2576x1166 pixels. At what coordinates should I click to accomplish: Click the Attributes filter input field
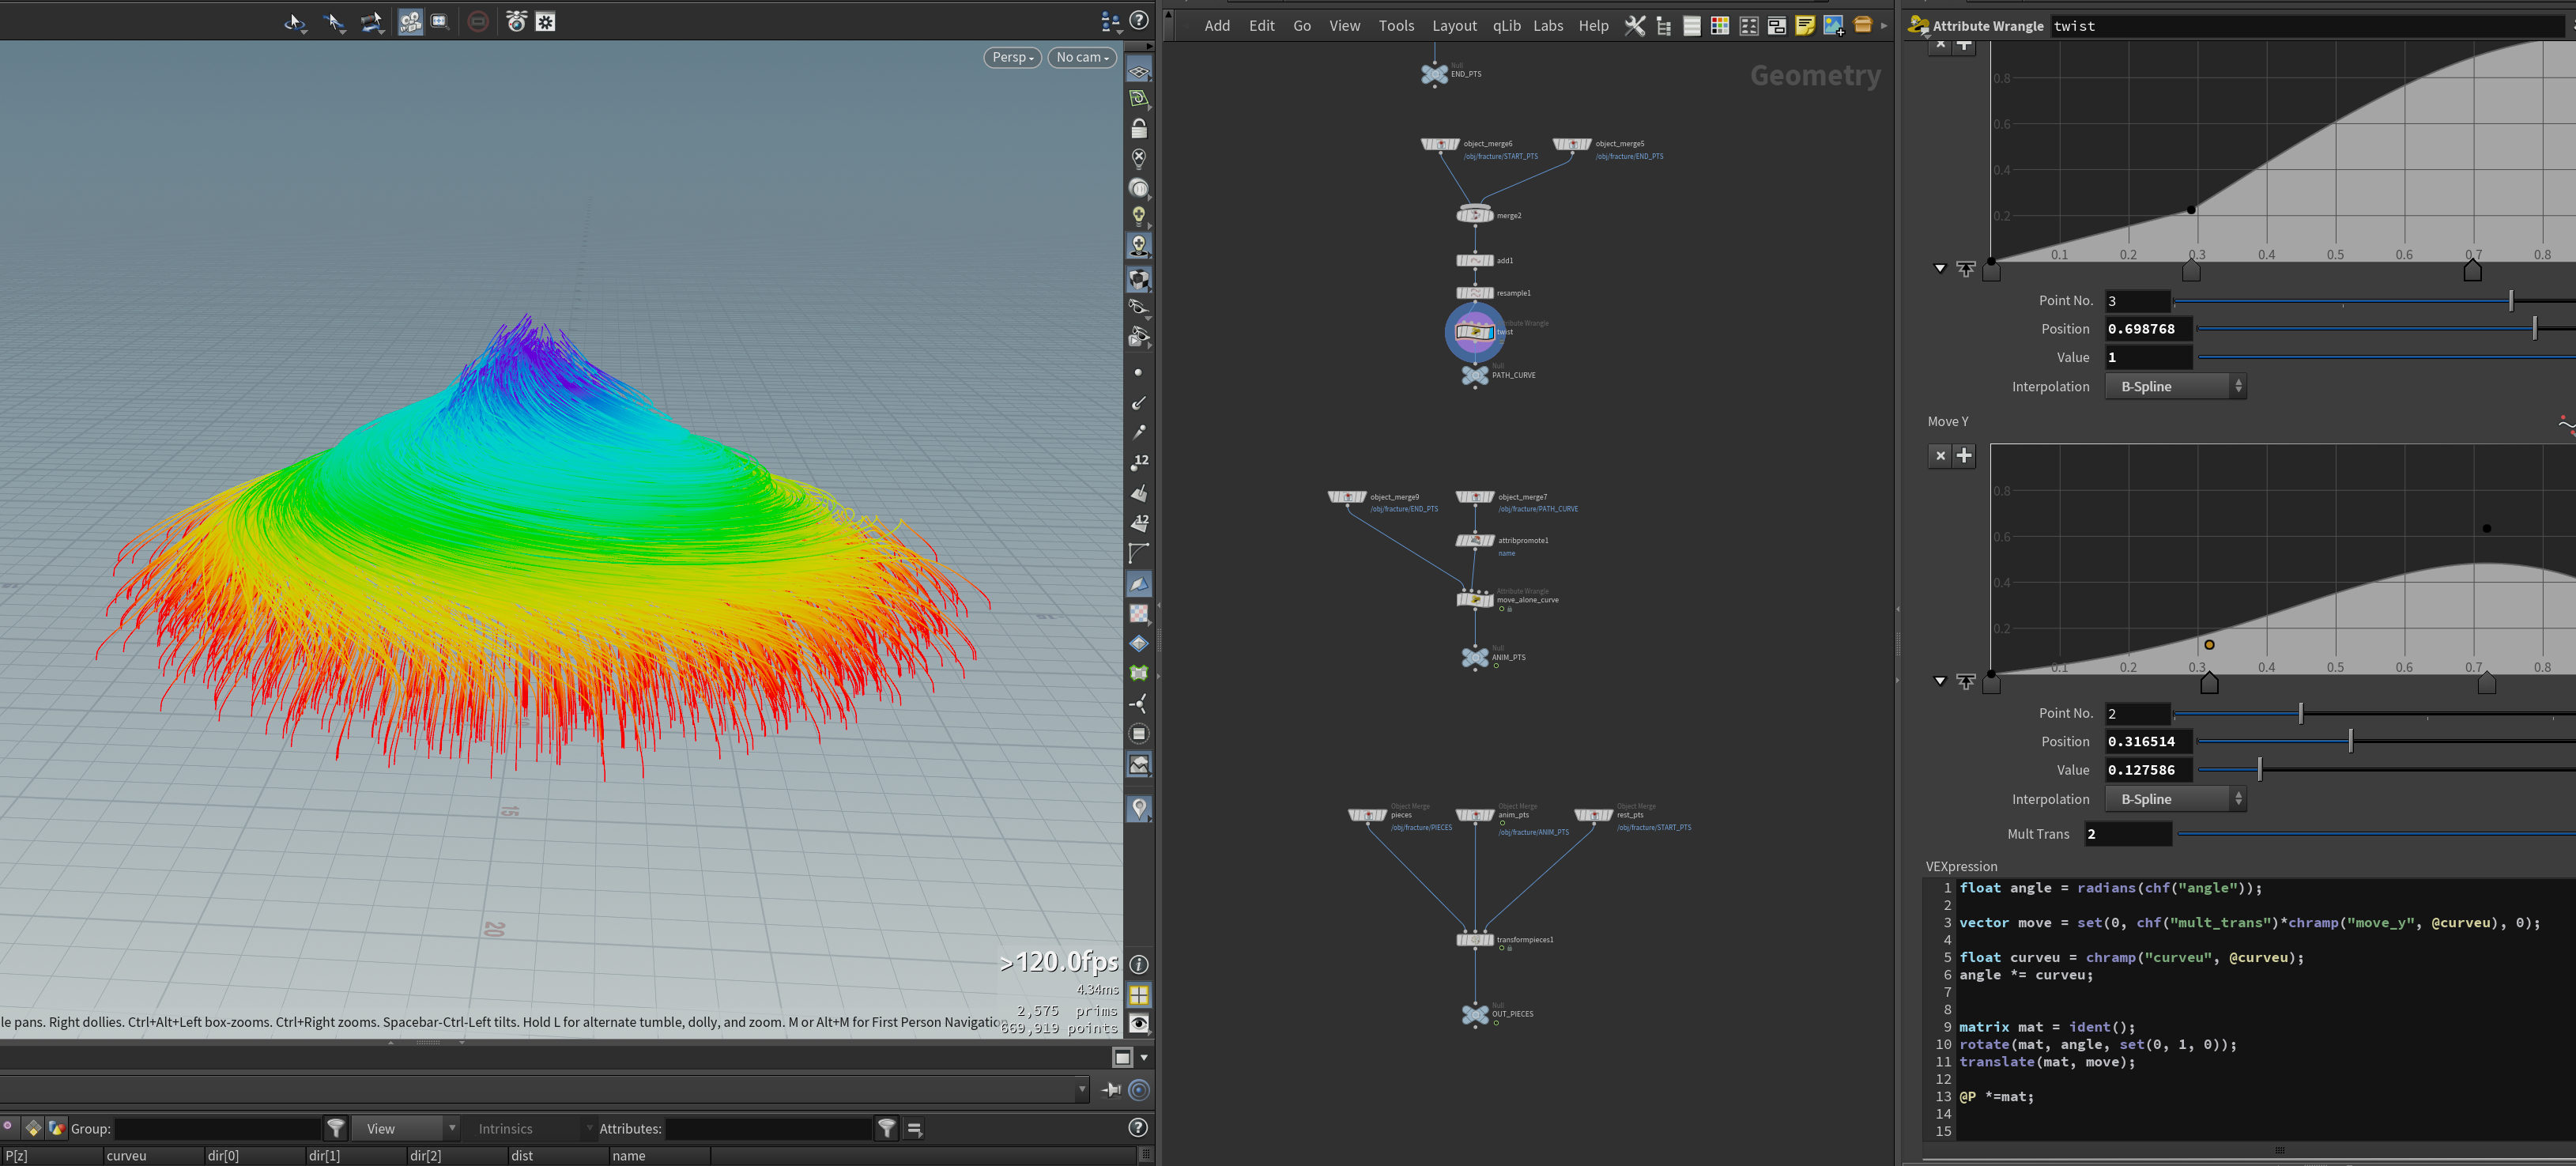769,1129
